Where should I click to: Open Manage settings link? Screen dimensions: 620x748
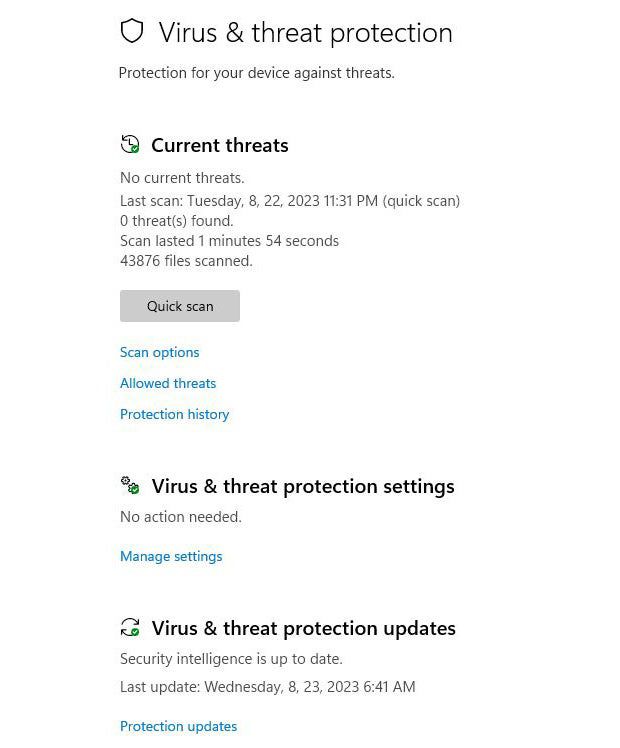tap(171, 556)
